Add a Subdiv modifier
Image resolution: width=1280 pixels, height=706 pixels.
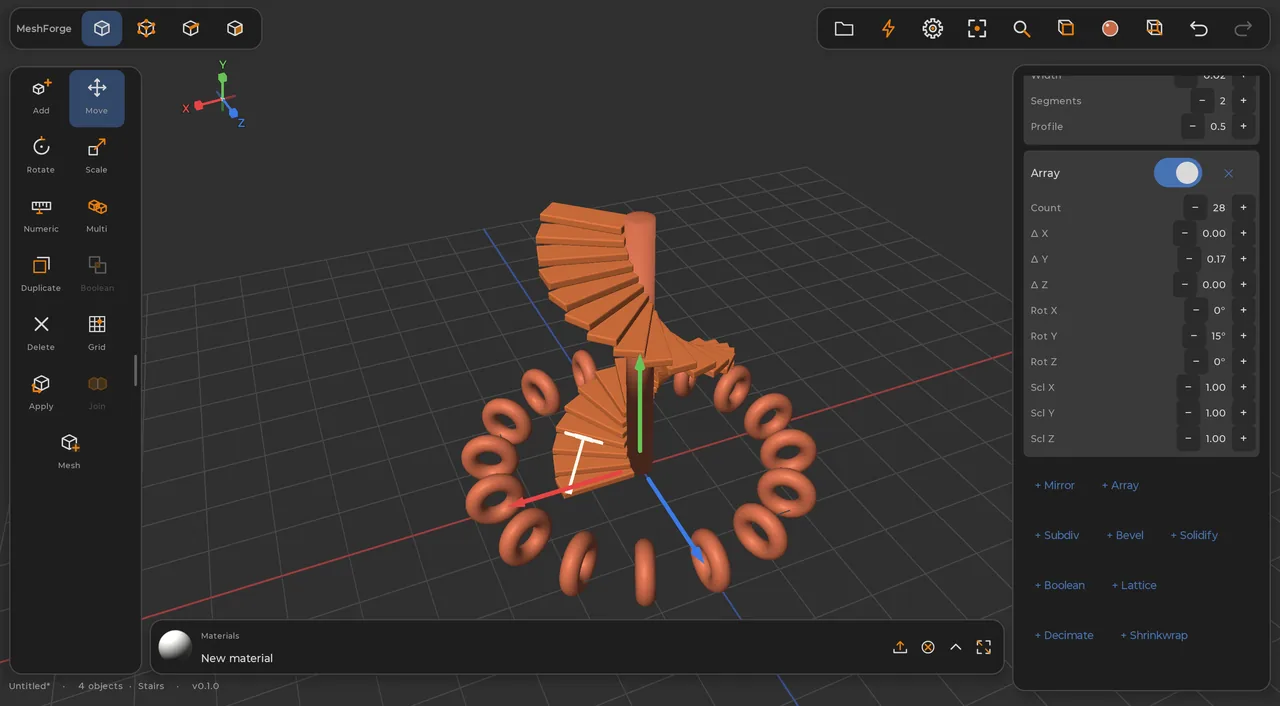coord(1057,535)
